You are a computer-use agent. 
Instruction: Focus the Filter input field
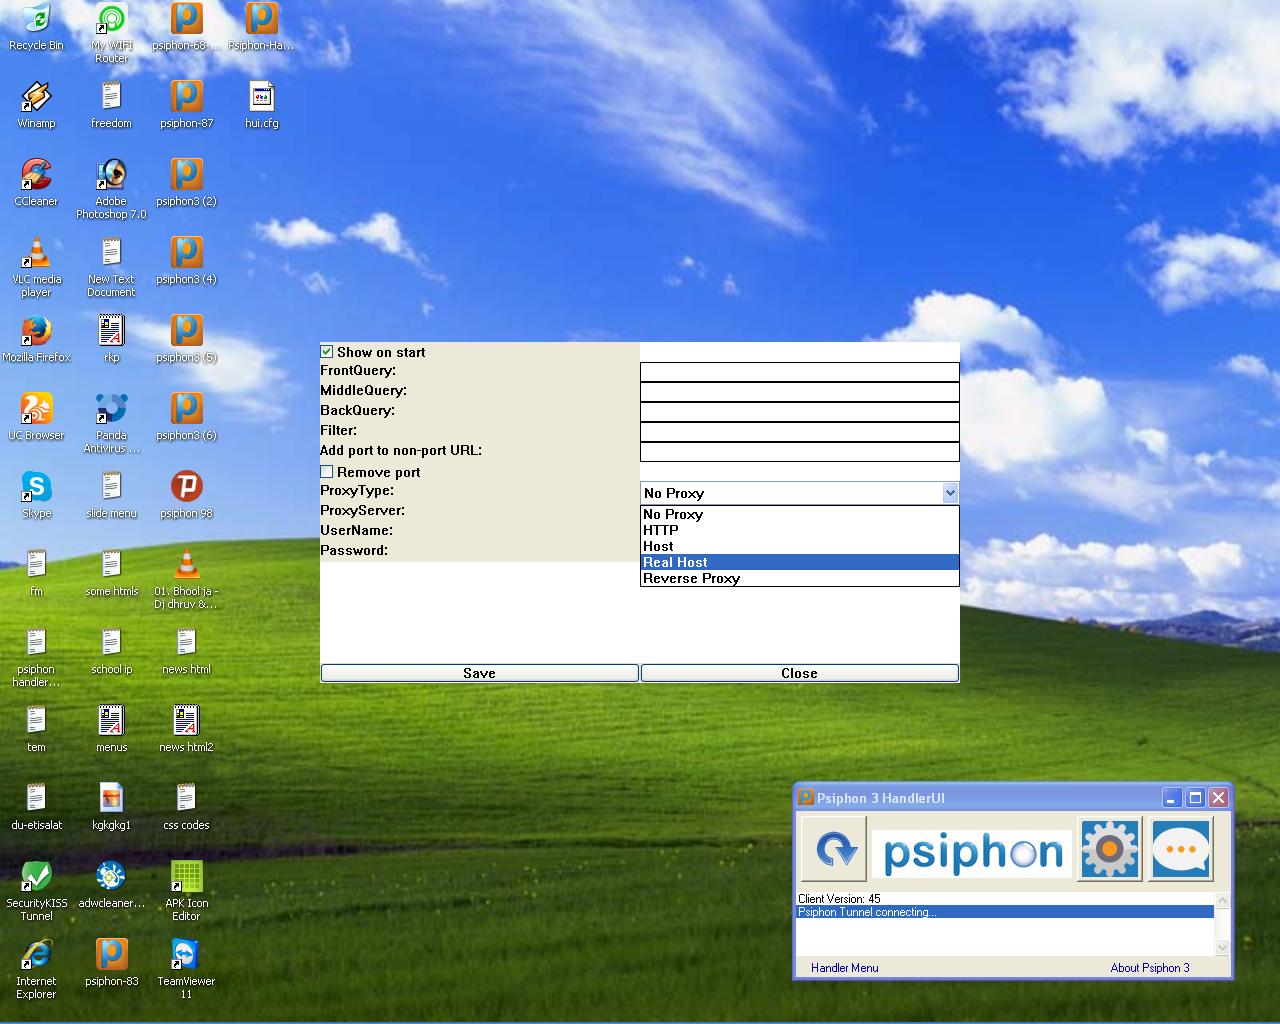(x=799, y=432)
